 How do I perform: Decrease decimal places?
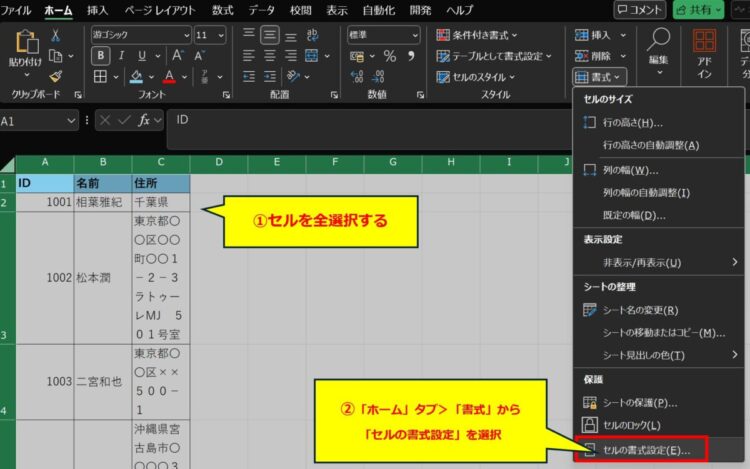coord(378,76)
